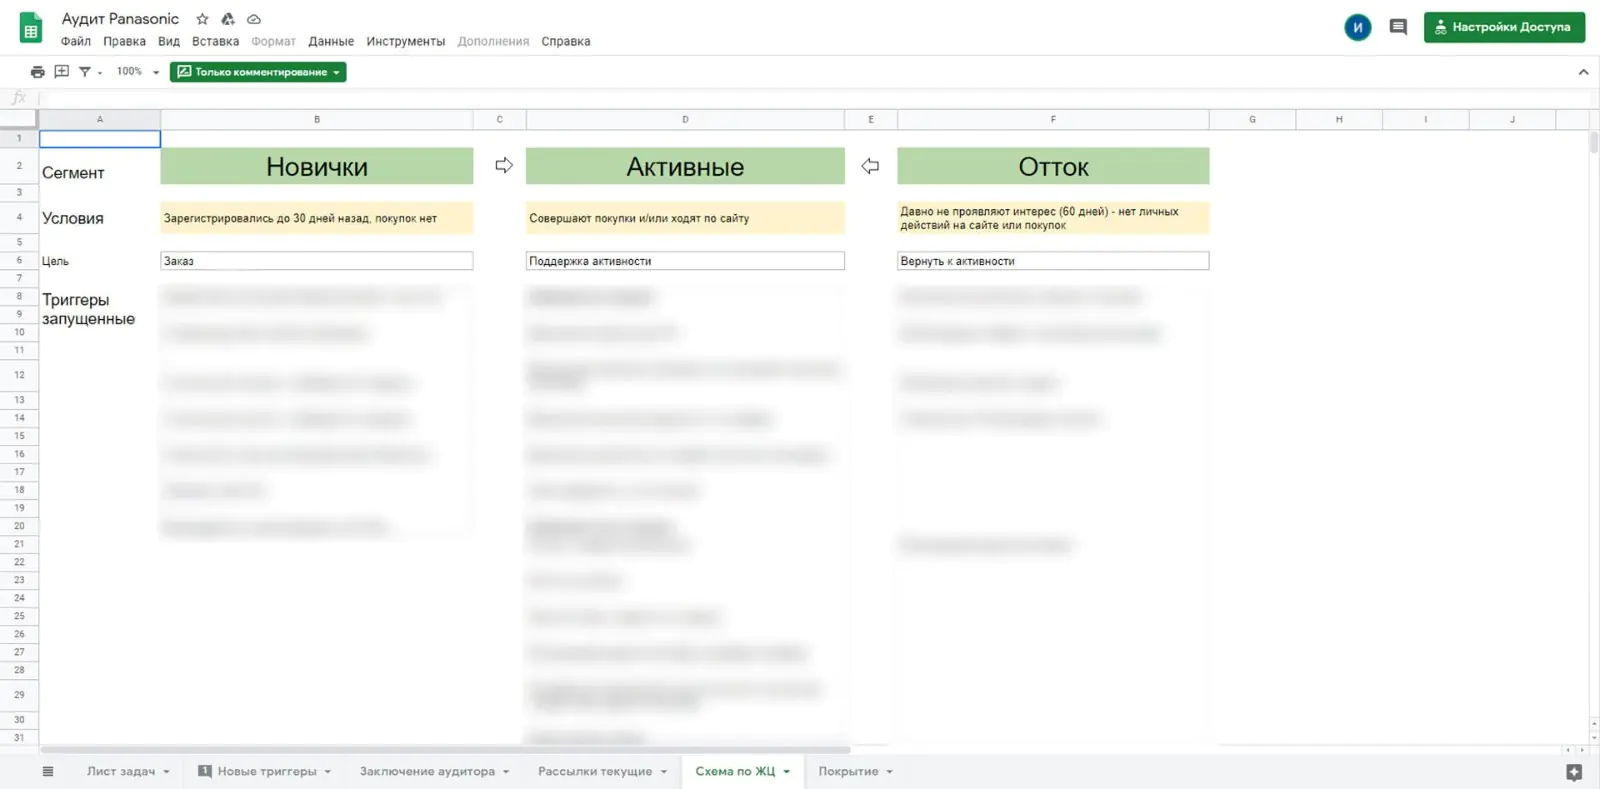Switch to Покрытие sheet tab
The image size is (1600, 789).
848,772
